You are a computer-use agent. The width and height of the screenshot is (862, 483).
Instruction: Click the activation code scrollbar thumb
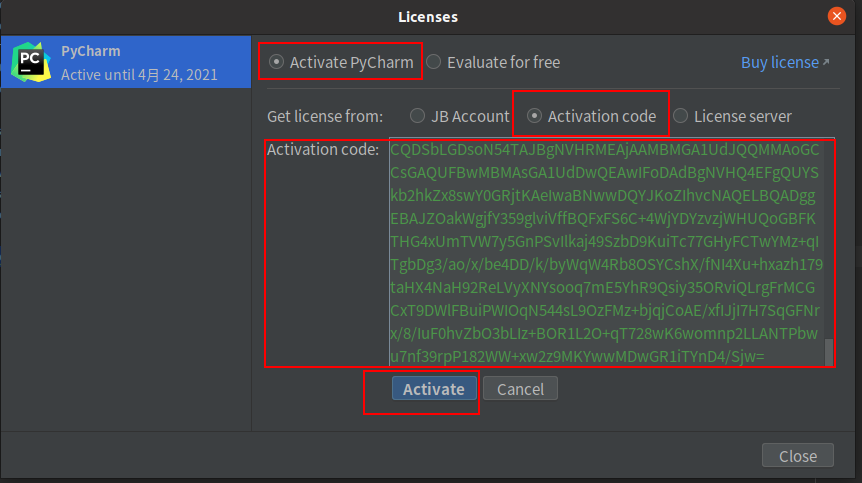coord(829,352)
